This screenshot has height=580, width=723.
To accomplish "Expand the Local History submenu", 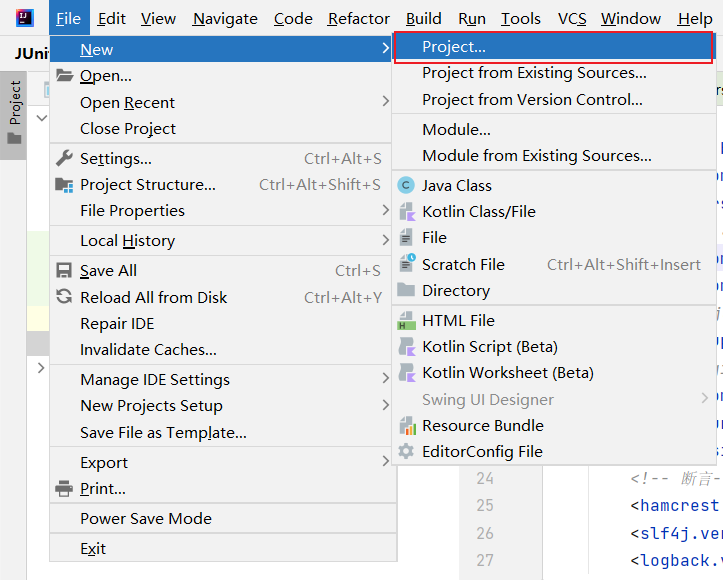I will (385, 241).
